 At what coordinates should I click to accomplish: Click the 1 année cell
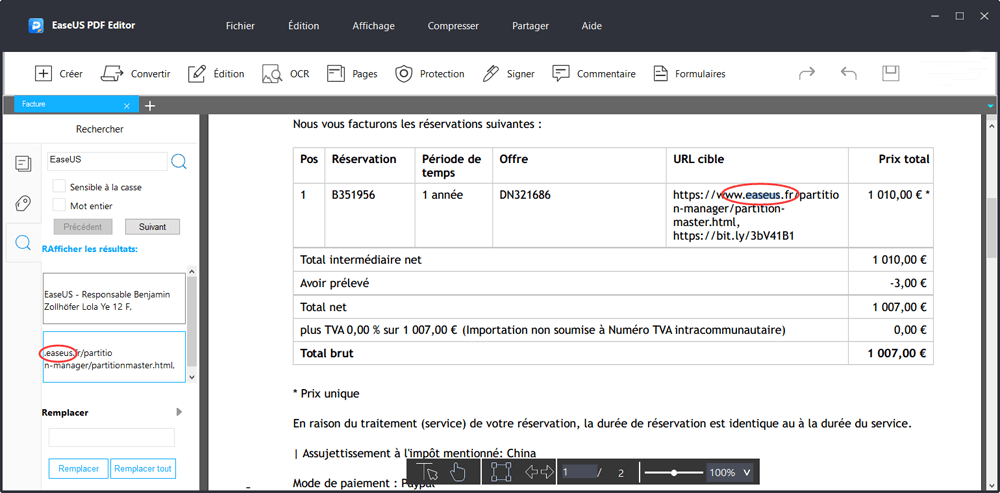pos(443,195)
